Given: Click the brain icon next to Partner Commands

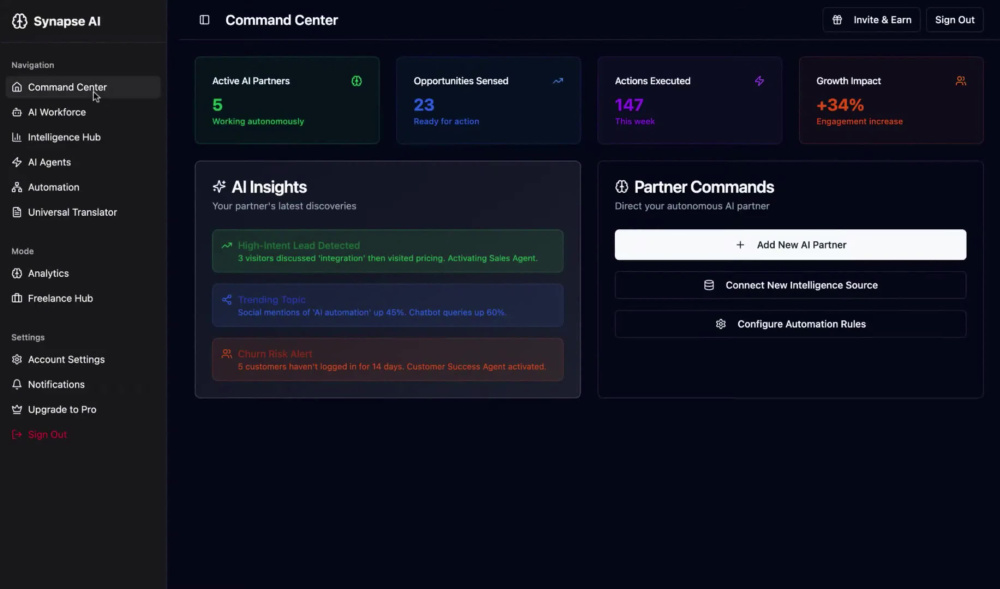Looking at the screenshot, I should [622, 186].
